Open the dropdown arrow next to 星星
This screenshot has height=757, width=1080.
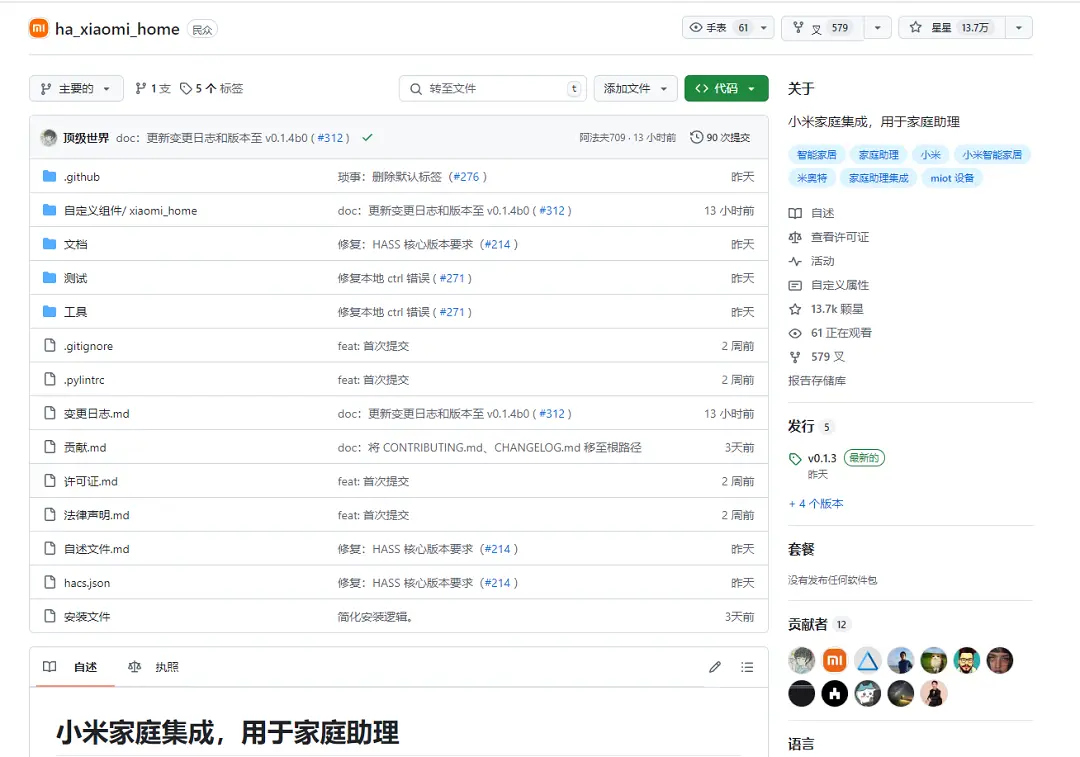point(1018,27)
